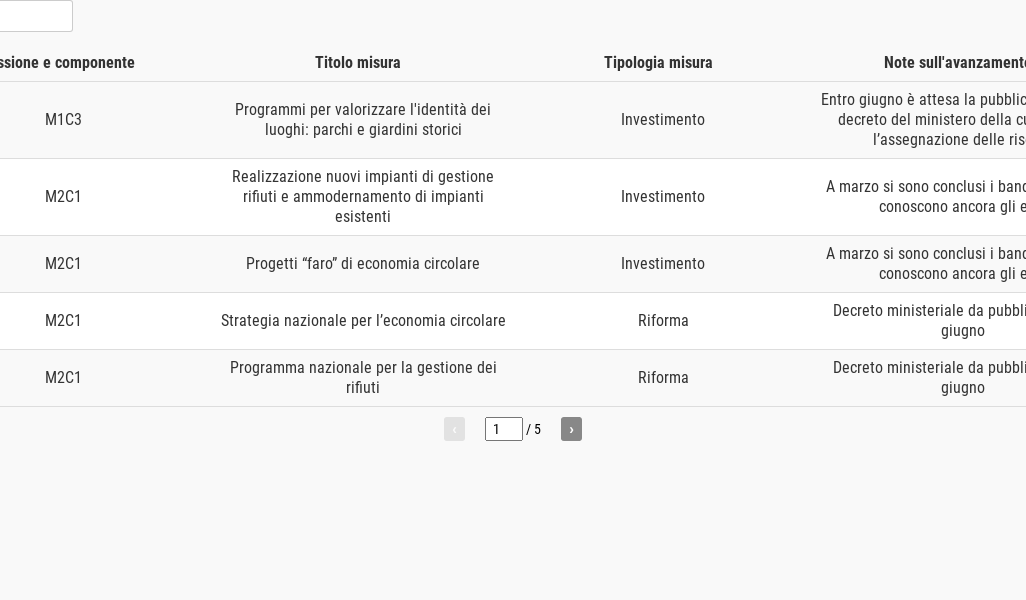
Task: Click Riforma cell for Programma nazionale row
Action: click(663, 378)
